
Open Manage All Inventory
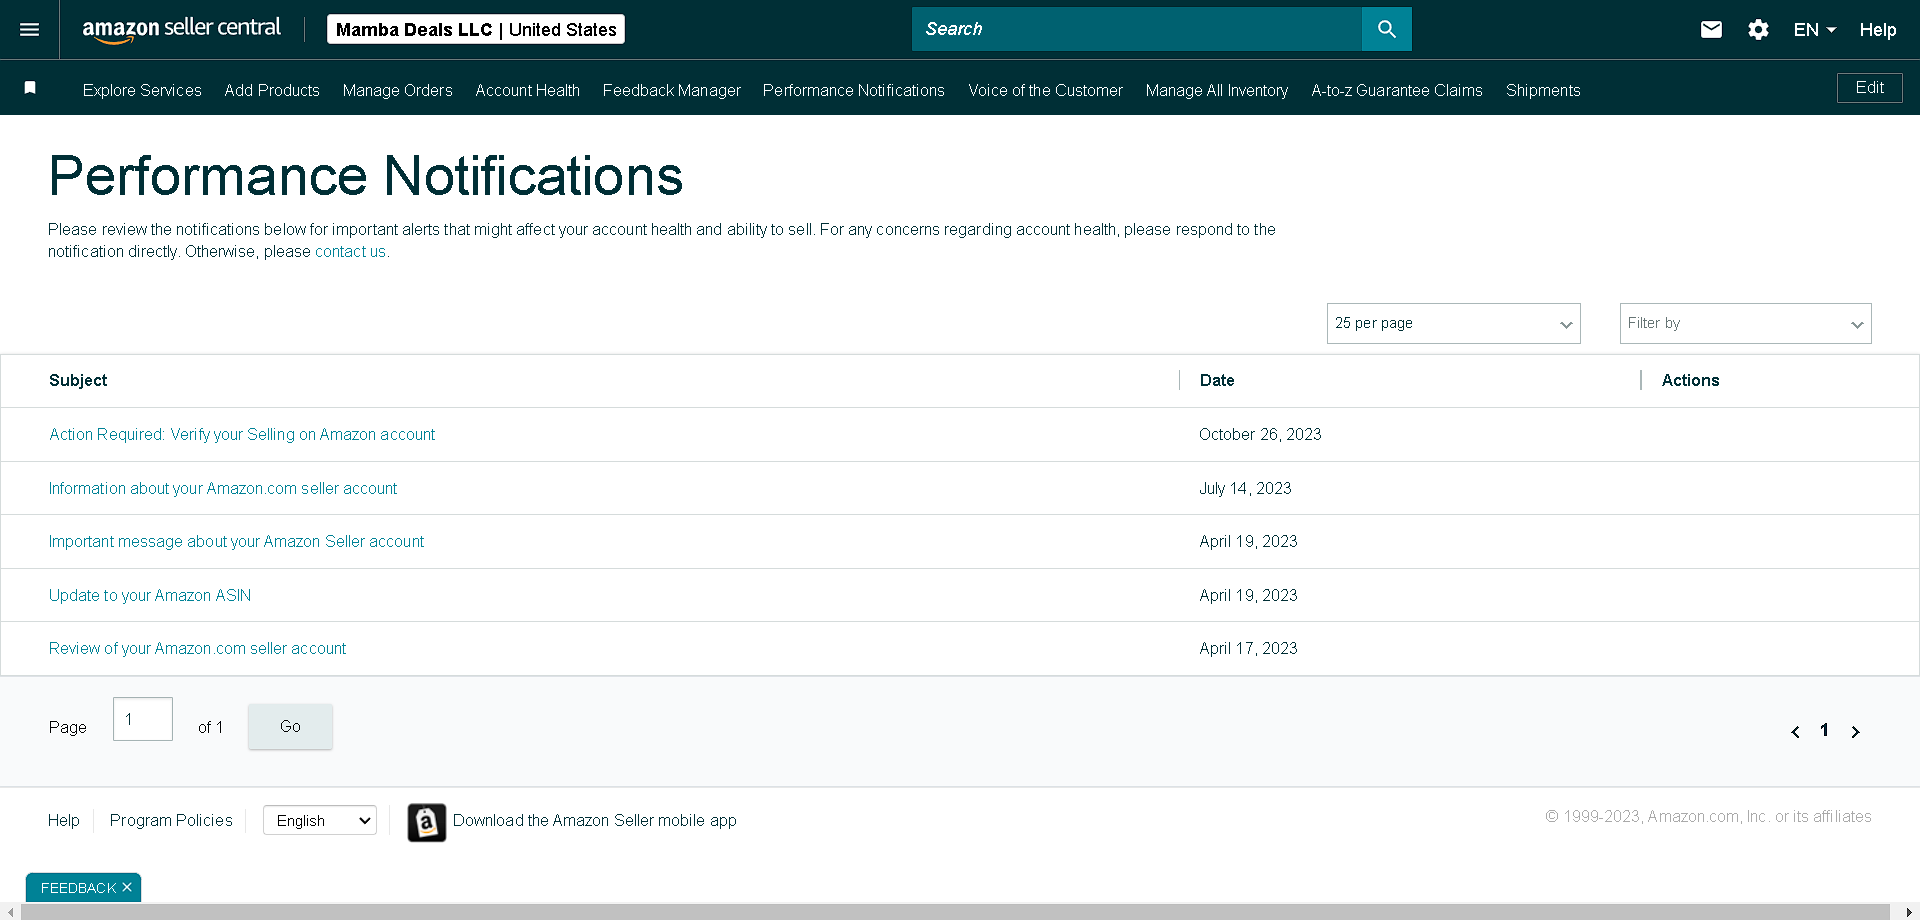pos(1216,90)
